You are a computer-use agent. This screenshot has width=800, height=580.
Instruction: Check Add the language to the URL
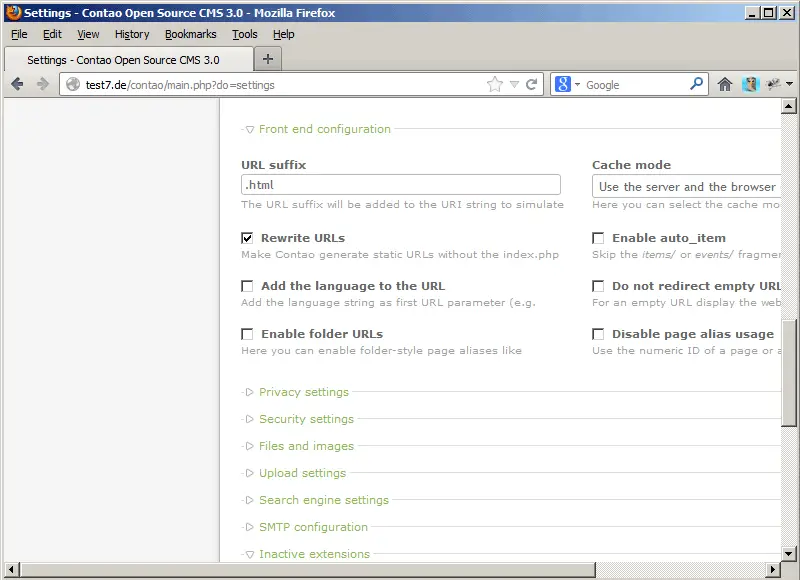tap(247, 286)
